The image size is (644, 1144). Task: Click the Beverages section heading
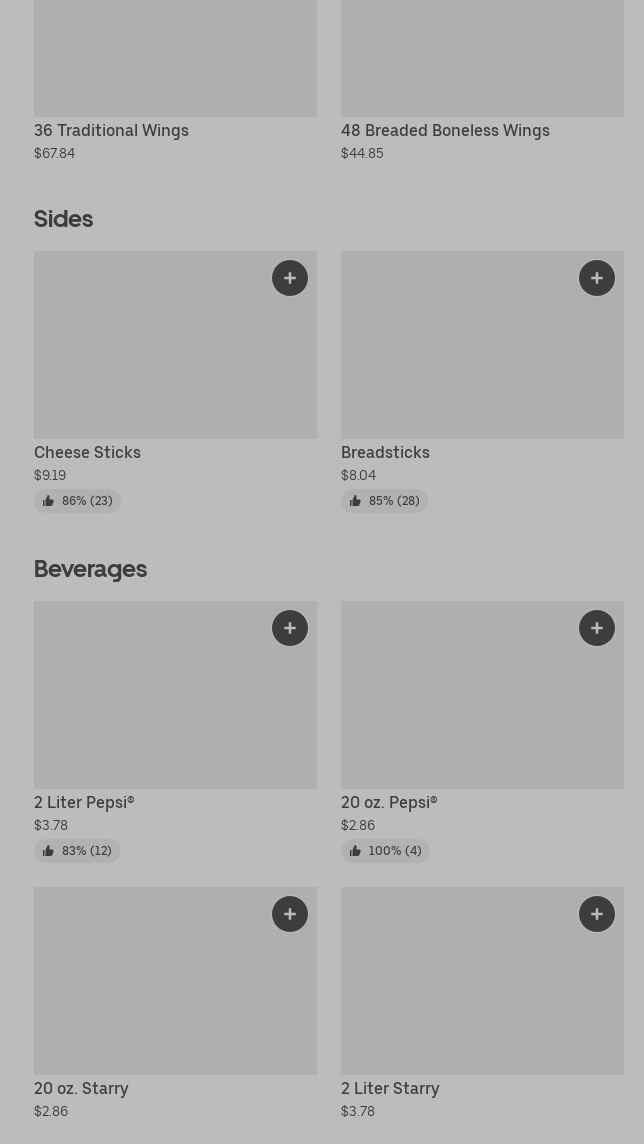tap(90, 568)
